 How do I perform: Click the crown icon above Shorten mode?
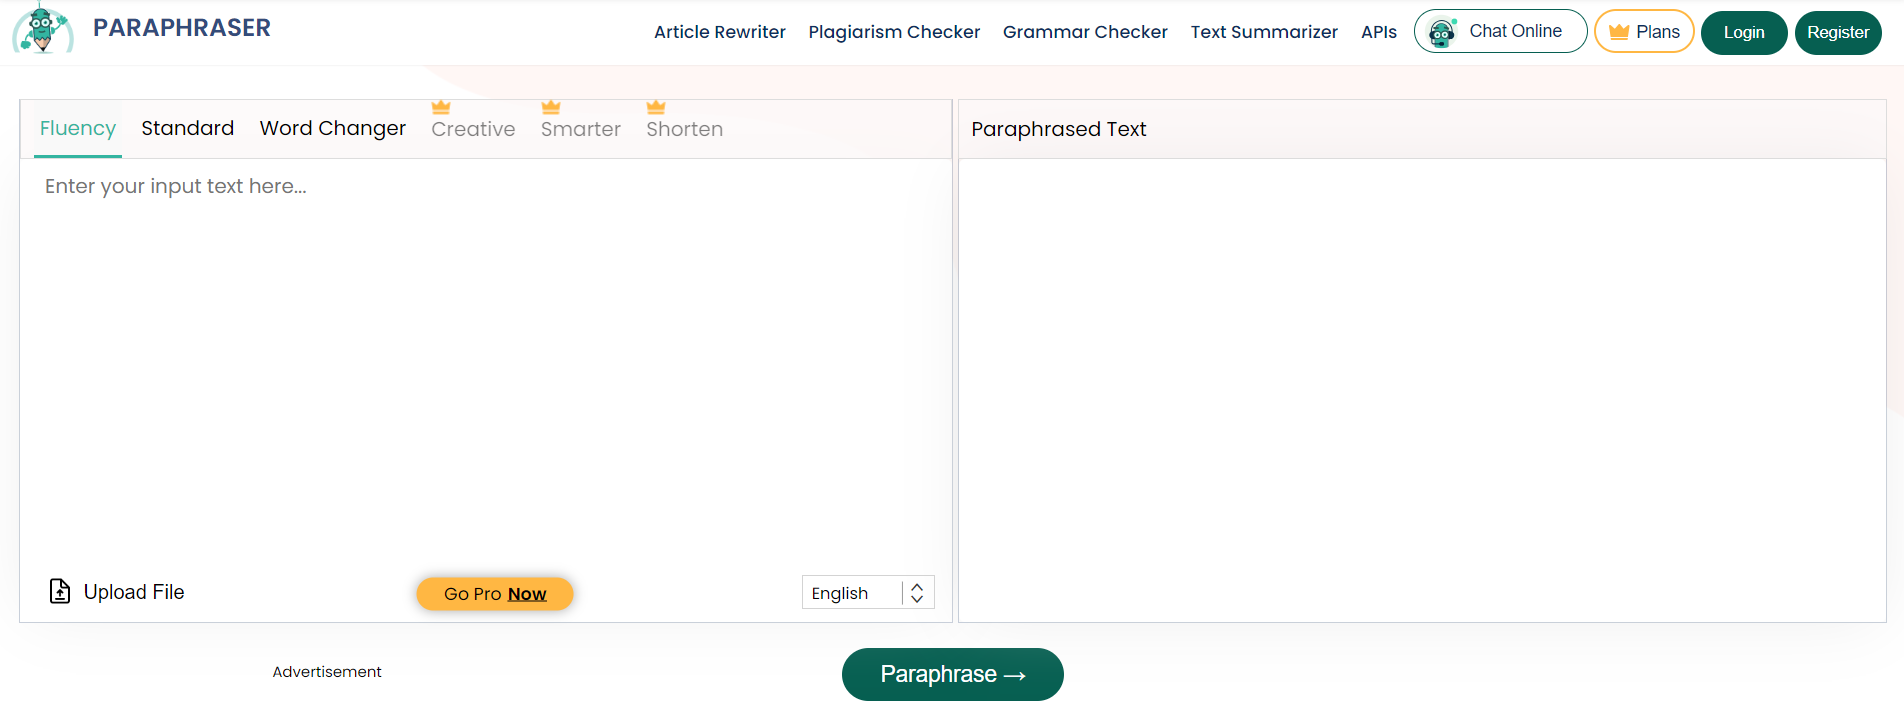[x=656, y=106]
